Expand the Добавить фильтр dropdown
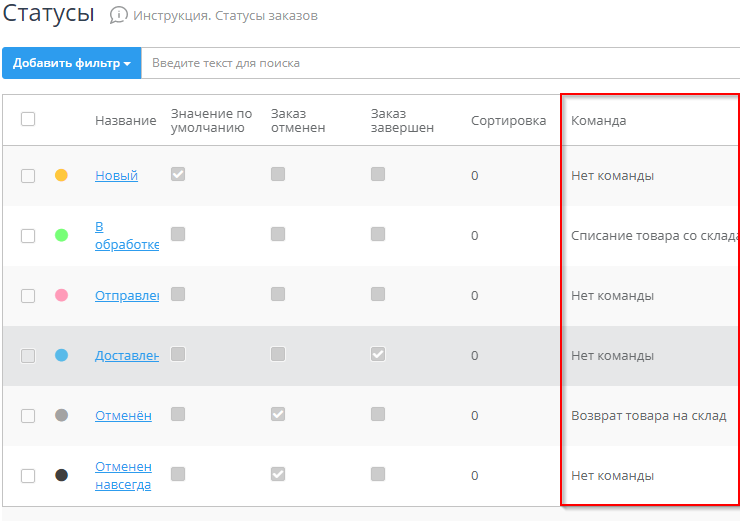This screenshot has width=740, height=521. coord(72,63)
